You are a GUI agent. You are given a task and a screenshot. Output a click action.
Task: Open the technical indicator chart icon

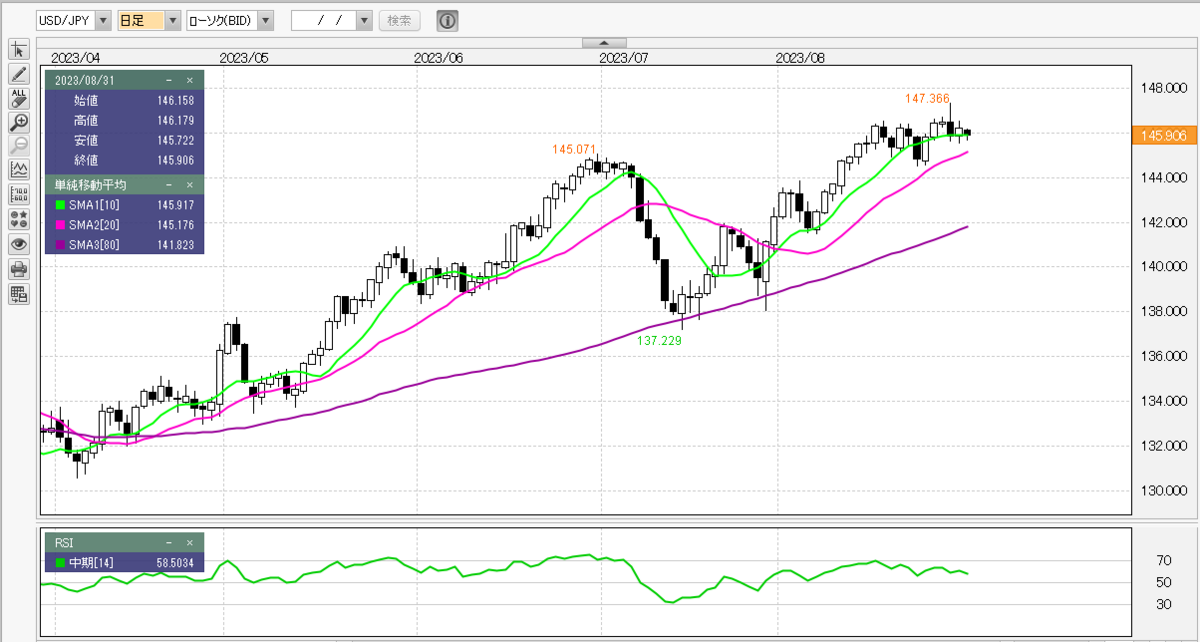[x=19, y=171]
